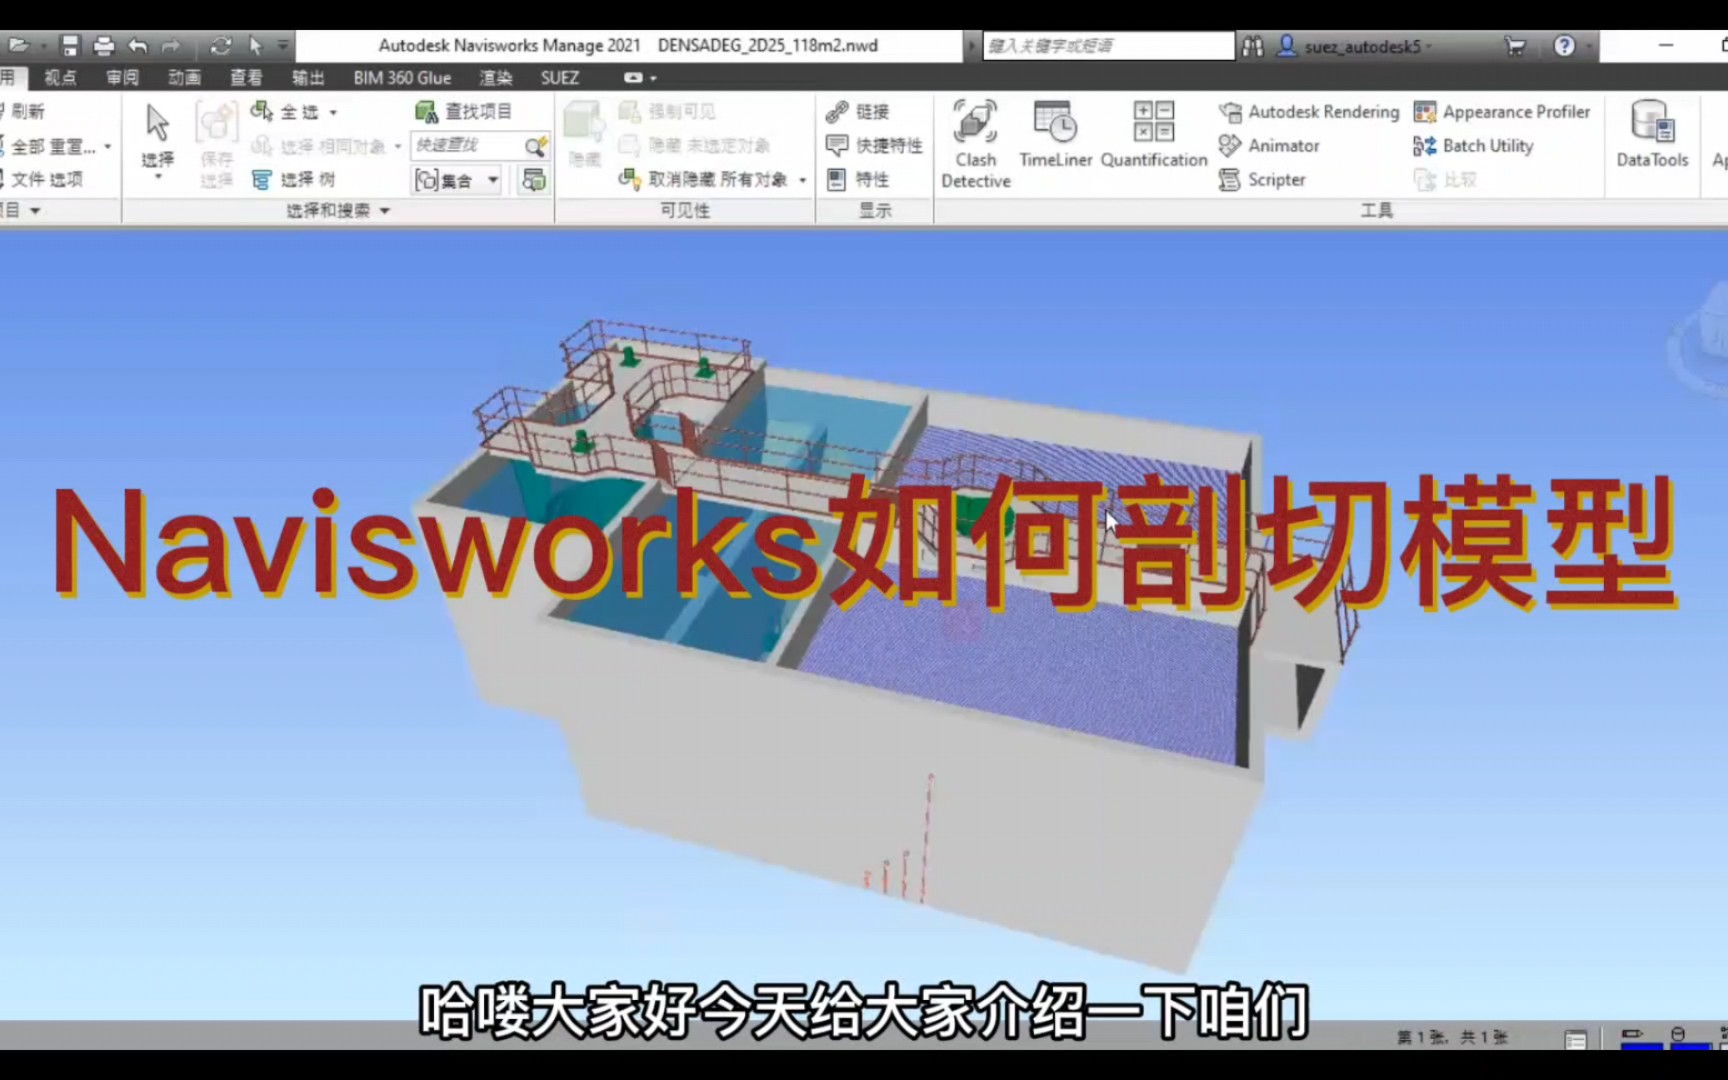The image size is (1728, 1080).
Task: Click the Select cursor icon in quick access toolbar
Action: pyautogui.click(x=255, y=45)
